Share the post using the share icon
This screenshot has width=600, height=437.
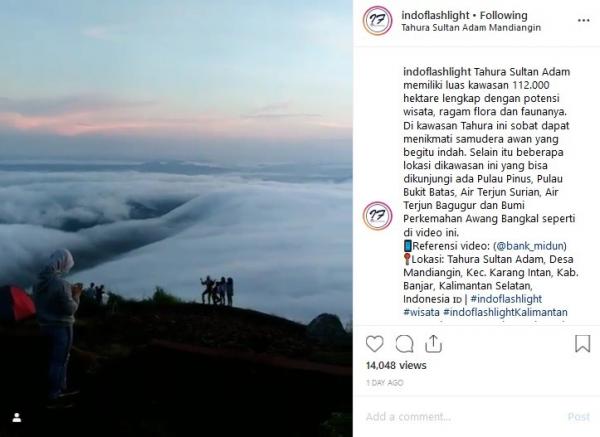(433, 344)
